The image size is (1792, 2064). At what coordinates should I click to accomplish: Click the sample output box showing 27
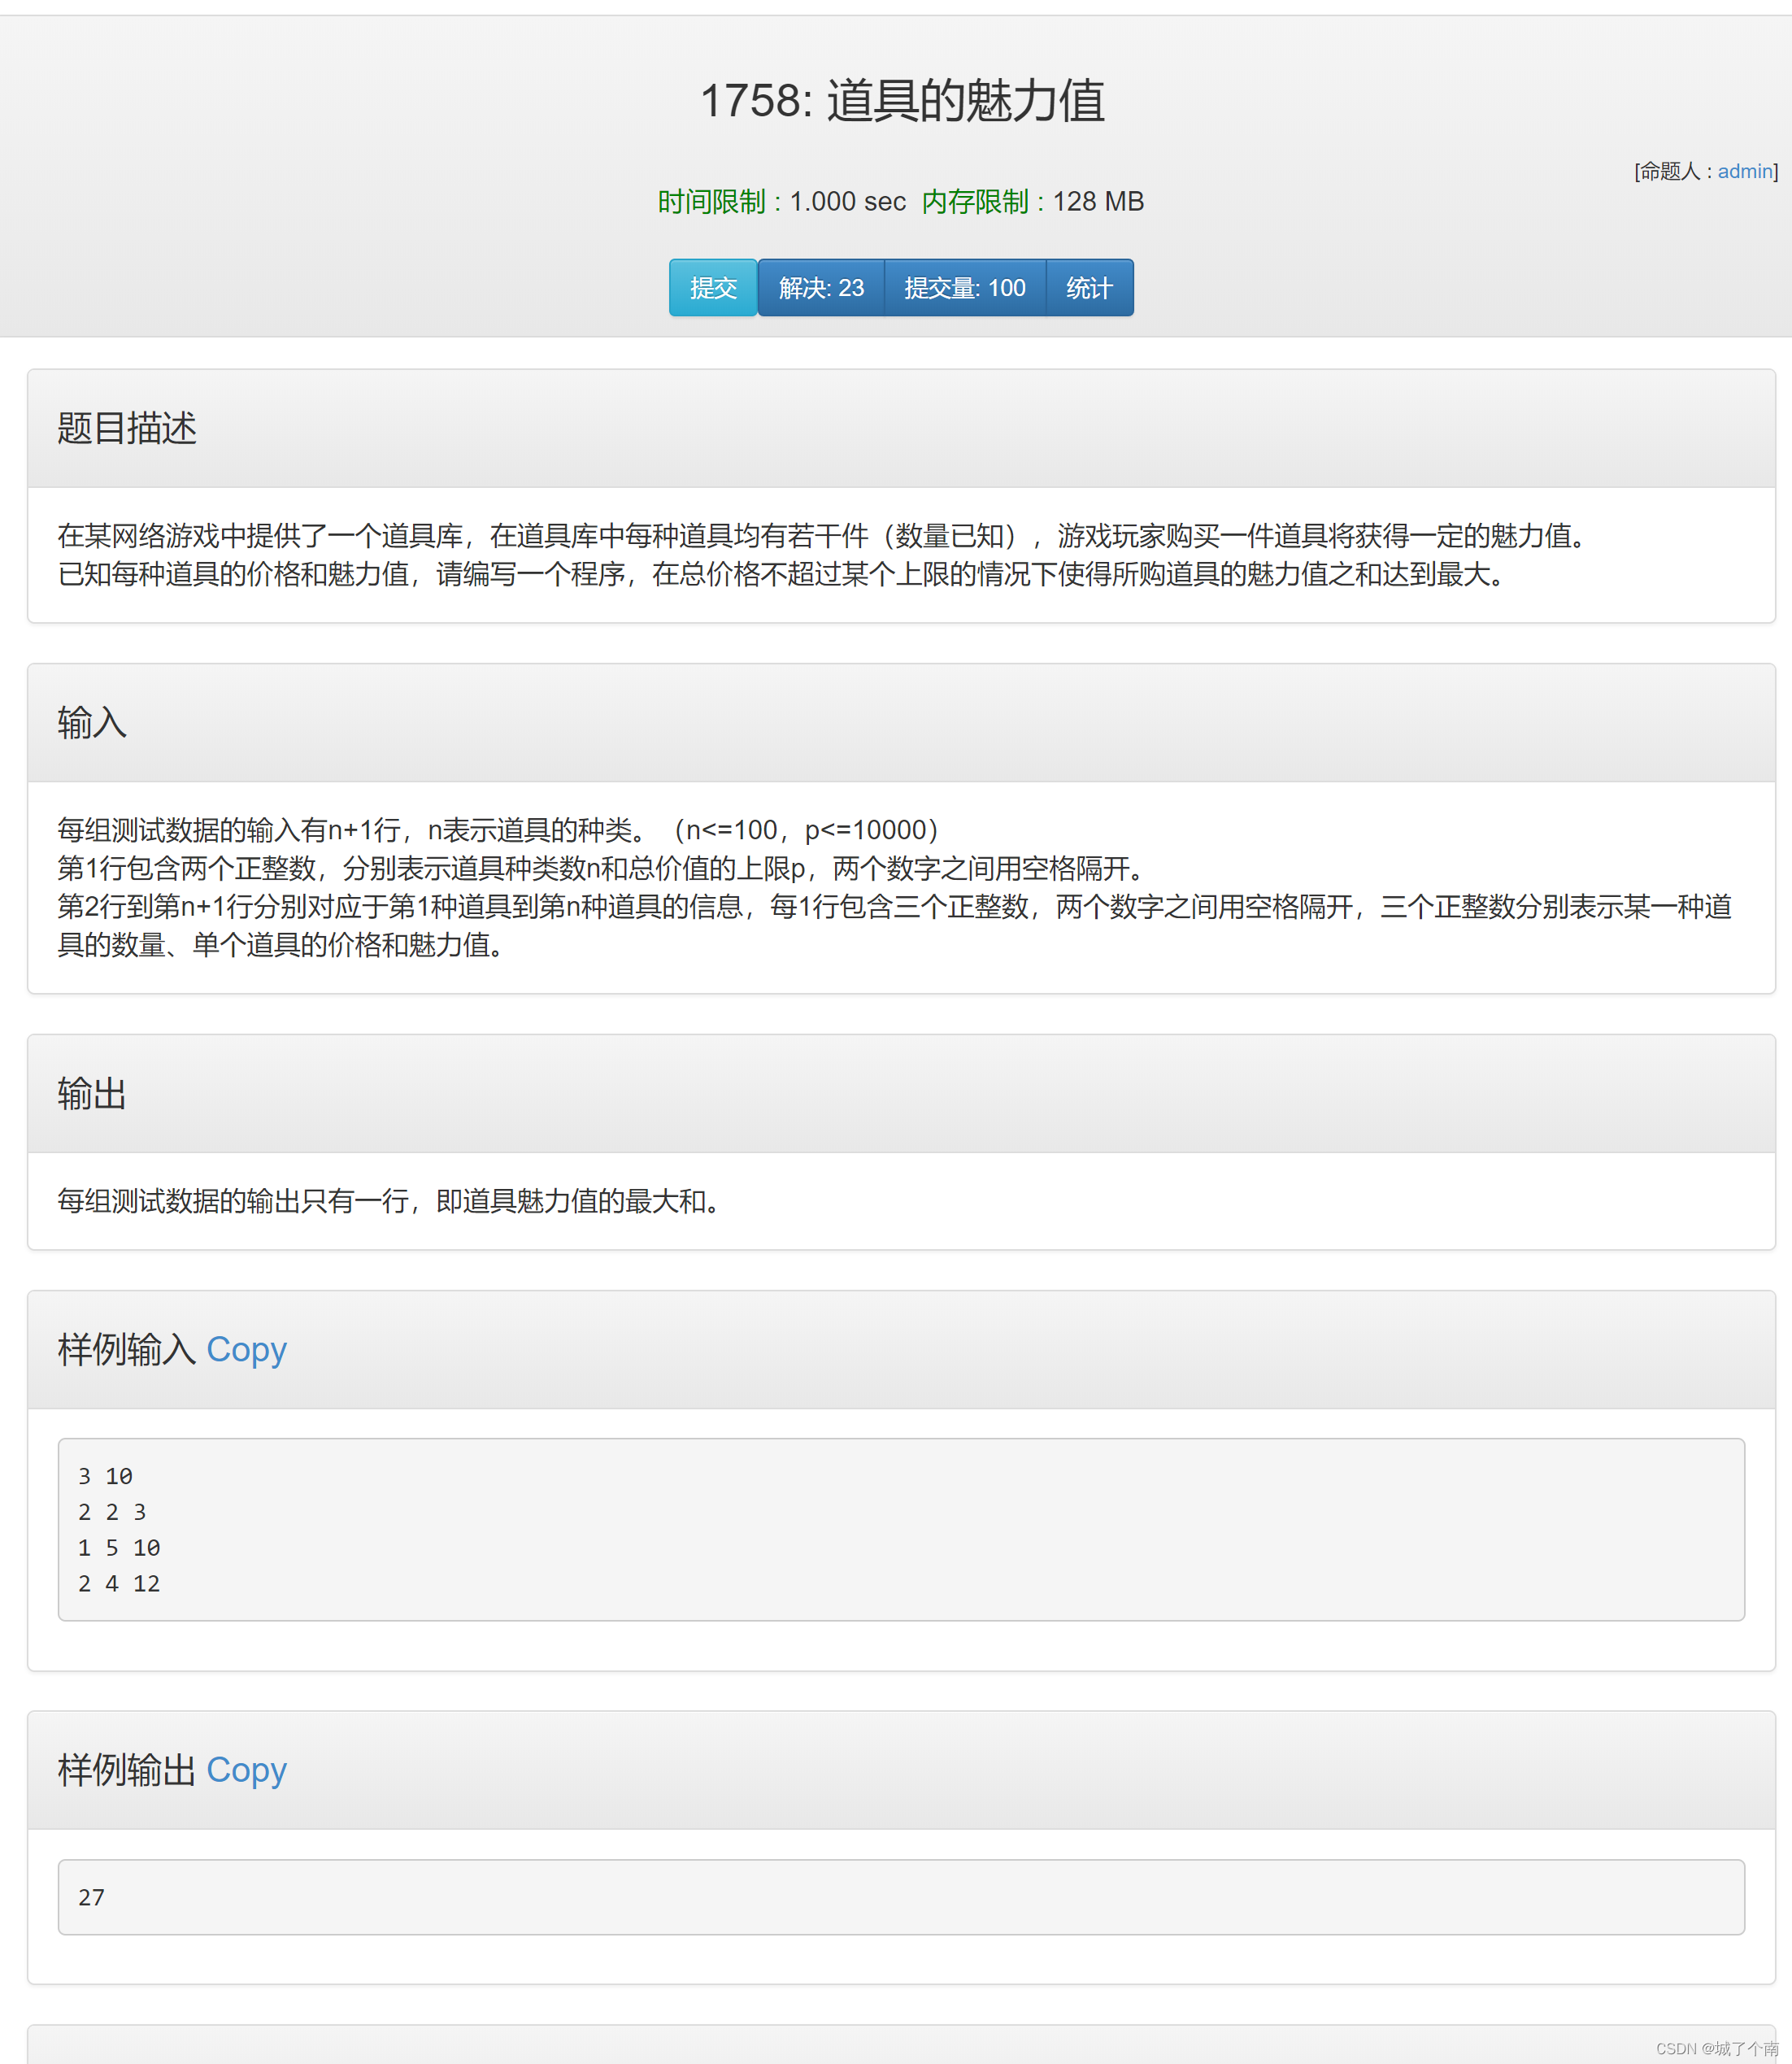(x=900, y=1897)
